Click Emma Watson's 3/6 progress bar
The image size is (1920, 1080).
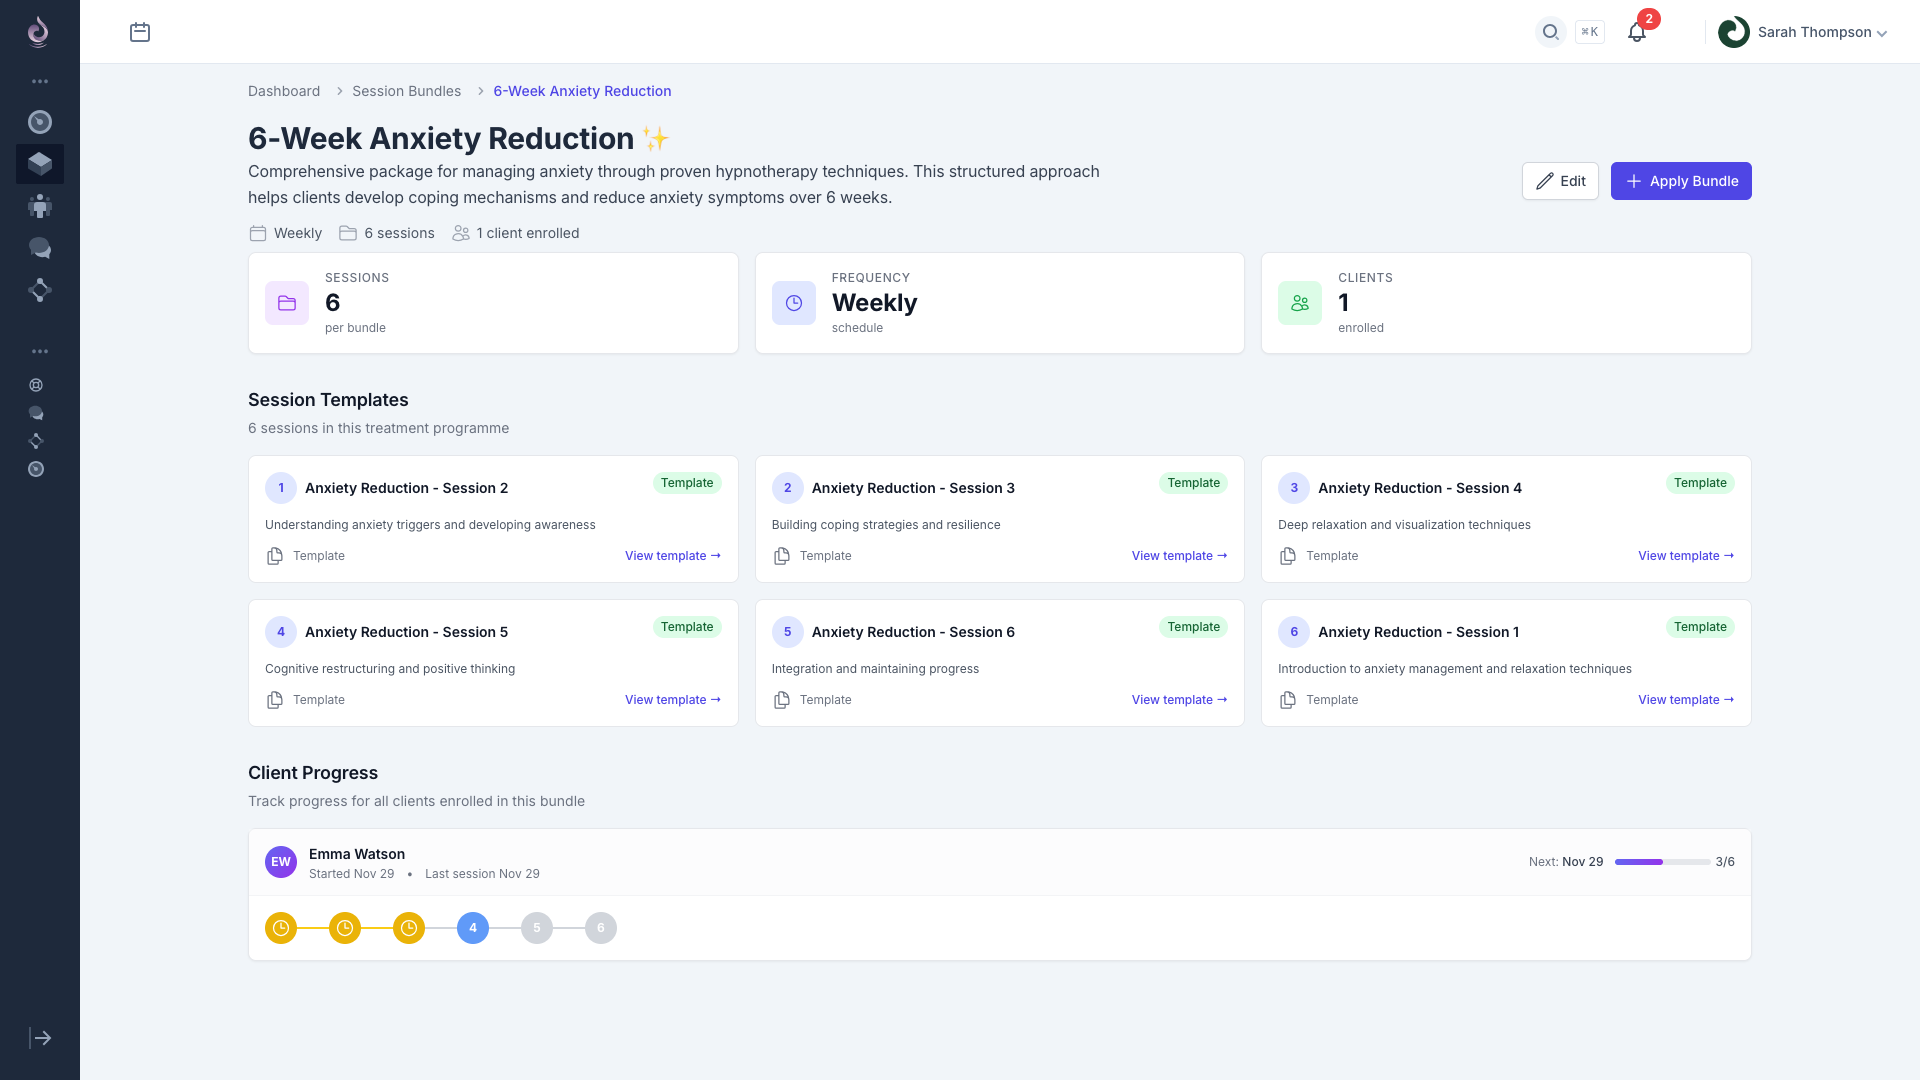click(x=1661, y=862)
